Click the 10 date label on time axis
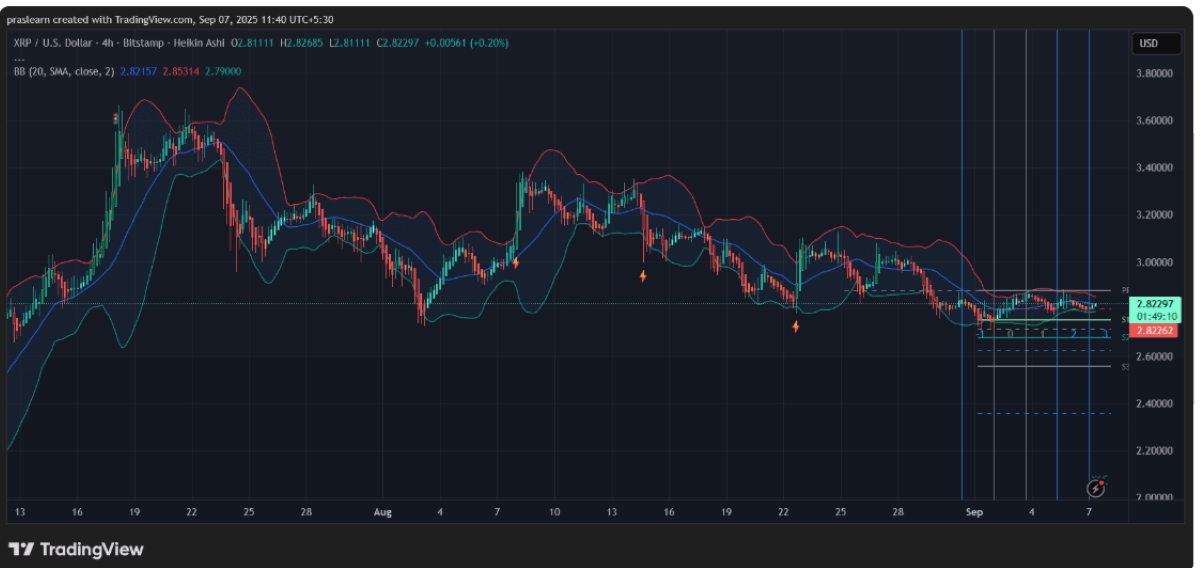Viewport: 1200px width, 568px height. (x=553, y=512)
